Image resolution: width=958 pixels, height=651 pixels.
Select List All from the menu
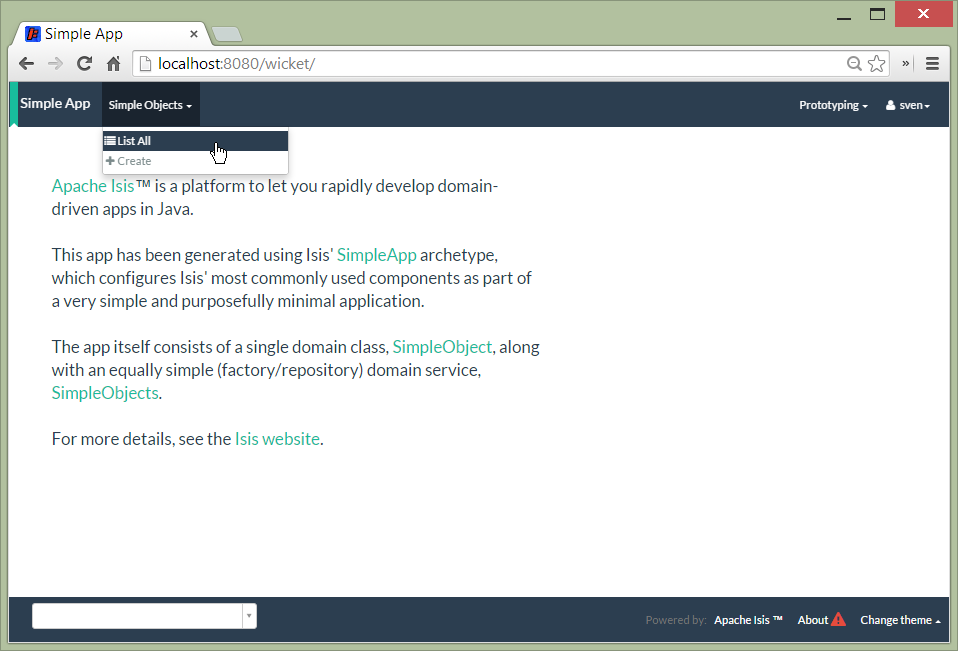coord(134,141)
